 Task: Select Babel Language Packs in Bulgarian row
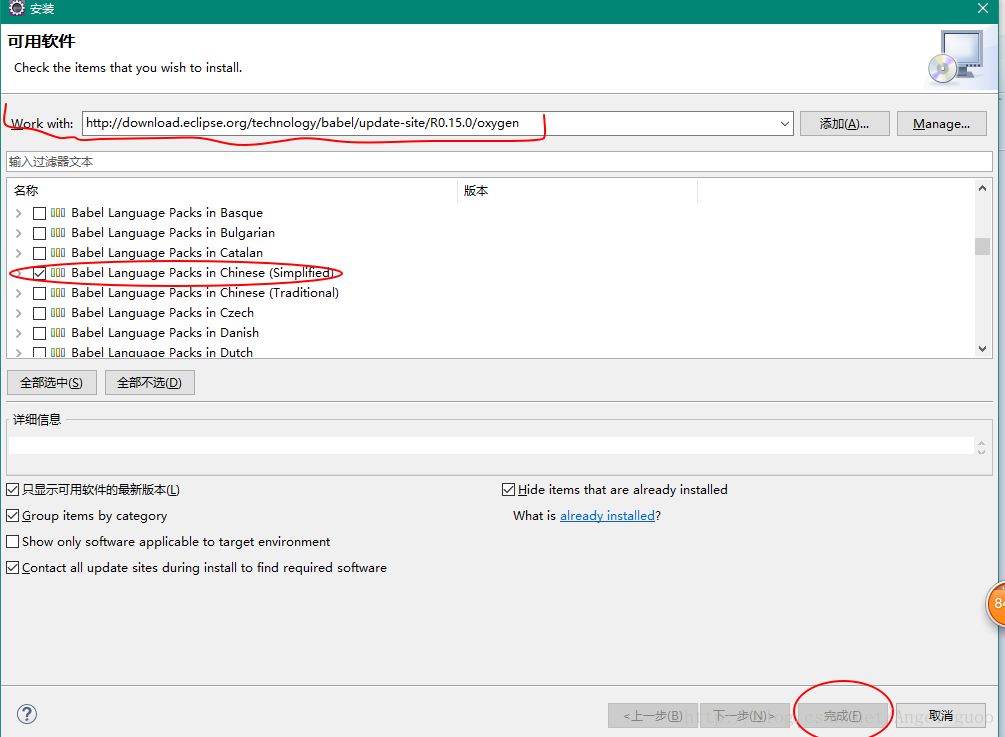[x=173, y=233]
